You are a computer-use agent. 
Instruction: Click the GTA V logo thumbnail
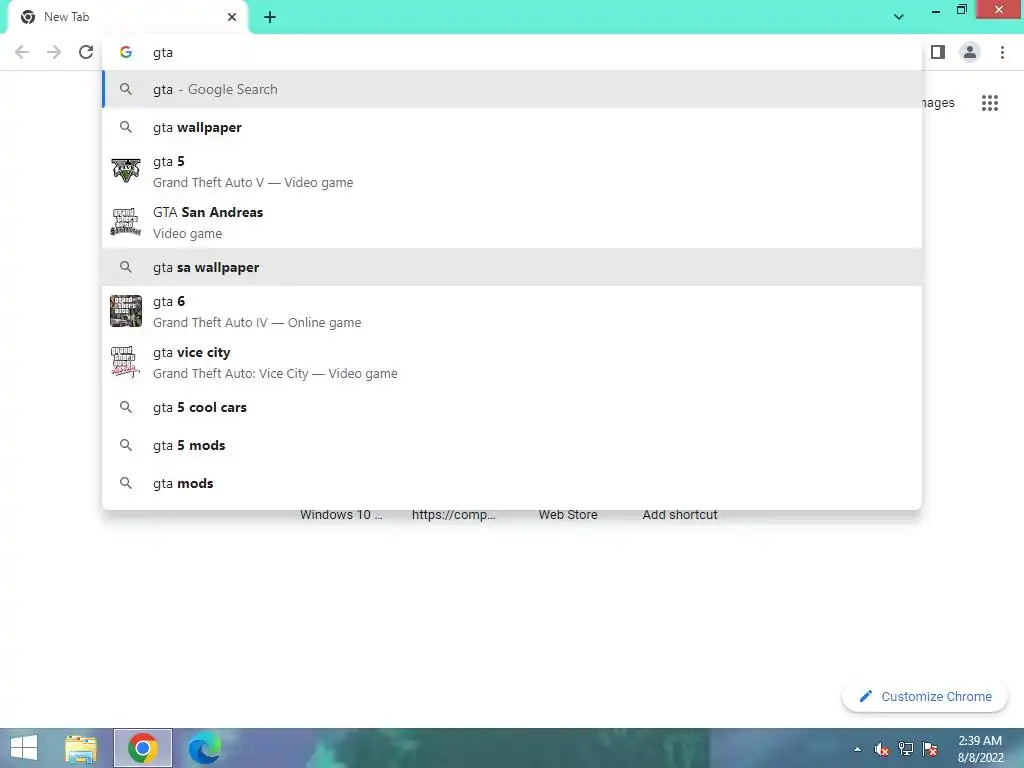pos(125,171)
